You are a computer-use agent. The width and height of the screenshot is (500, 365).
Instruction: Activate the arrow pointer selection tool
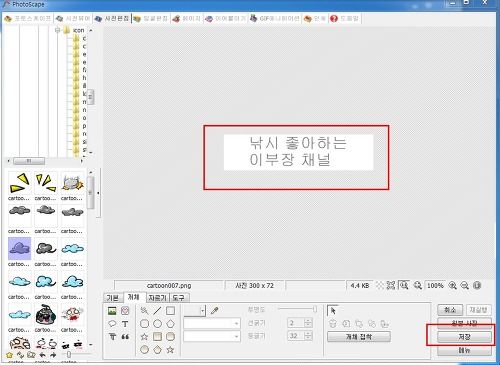point(333,311)
